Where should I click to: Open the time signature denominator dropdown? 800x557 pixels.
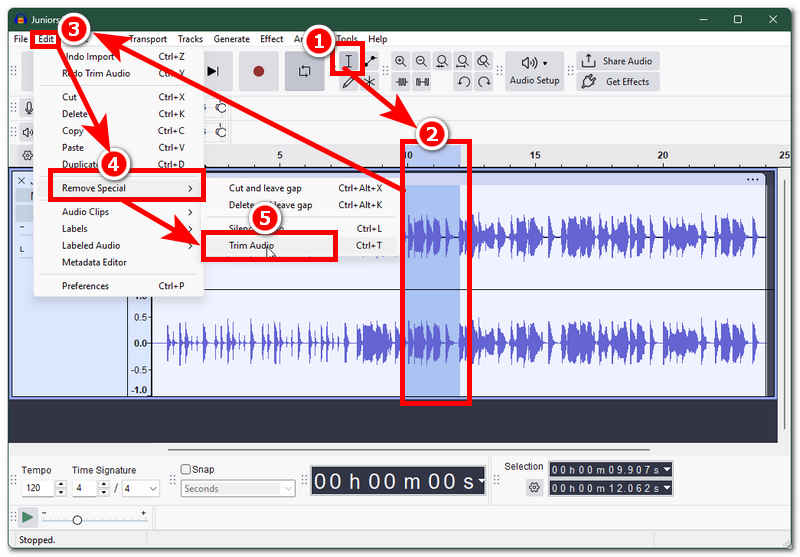[141, 488]
